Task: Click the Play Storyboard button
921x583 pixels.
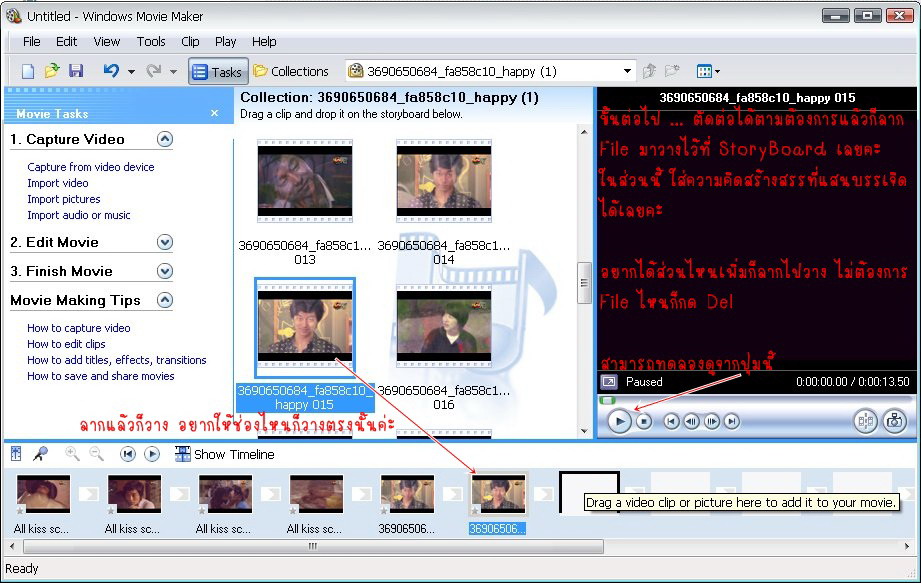Action: 152,454
